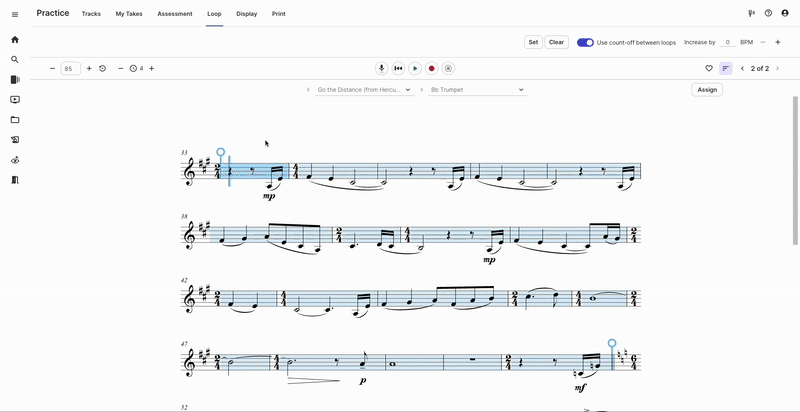Go to previous page of music
The width and height of the screenshot is (800, 412).
point(742,68)
